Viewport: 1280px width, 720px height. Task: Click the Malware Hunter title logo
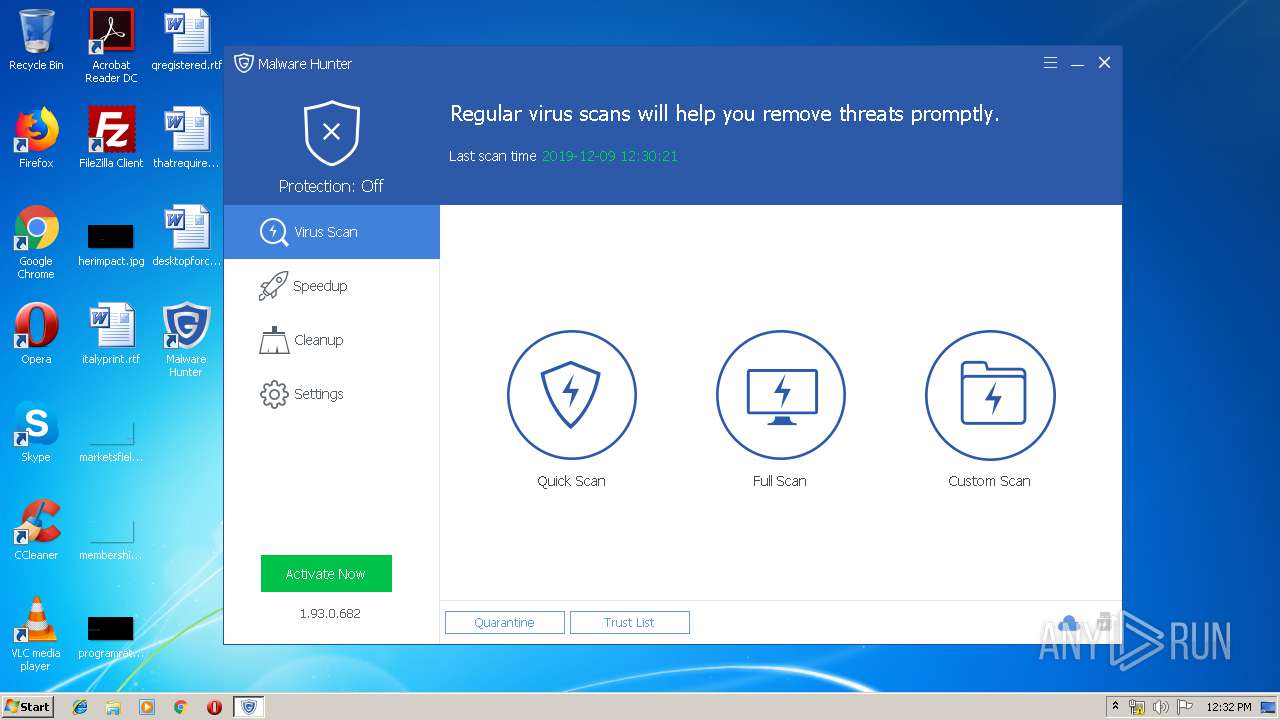(x=244, y=64)
